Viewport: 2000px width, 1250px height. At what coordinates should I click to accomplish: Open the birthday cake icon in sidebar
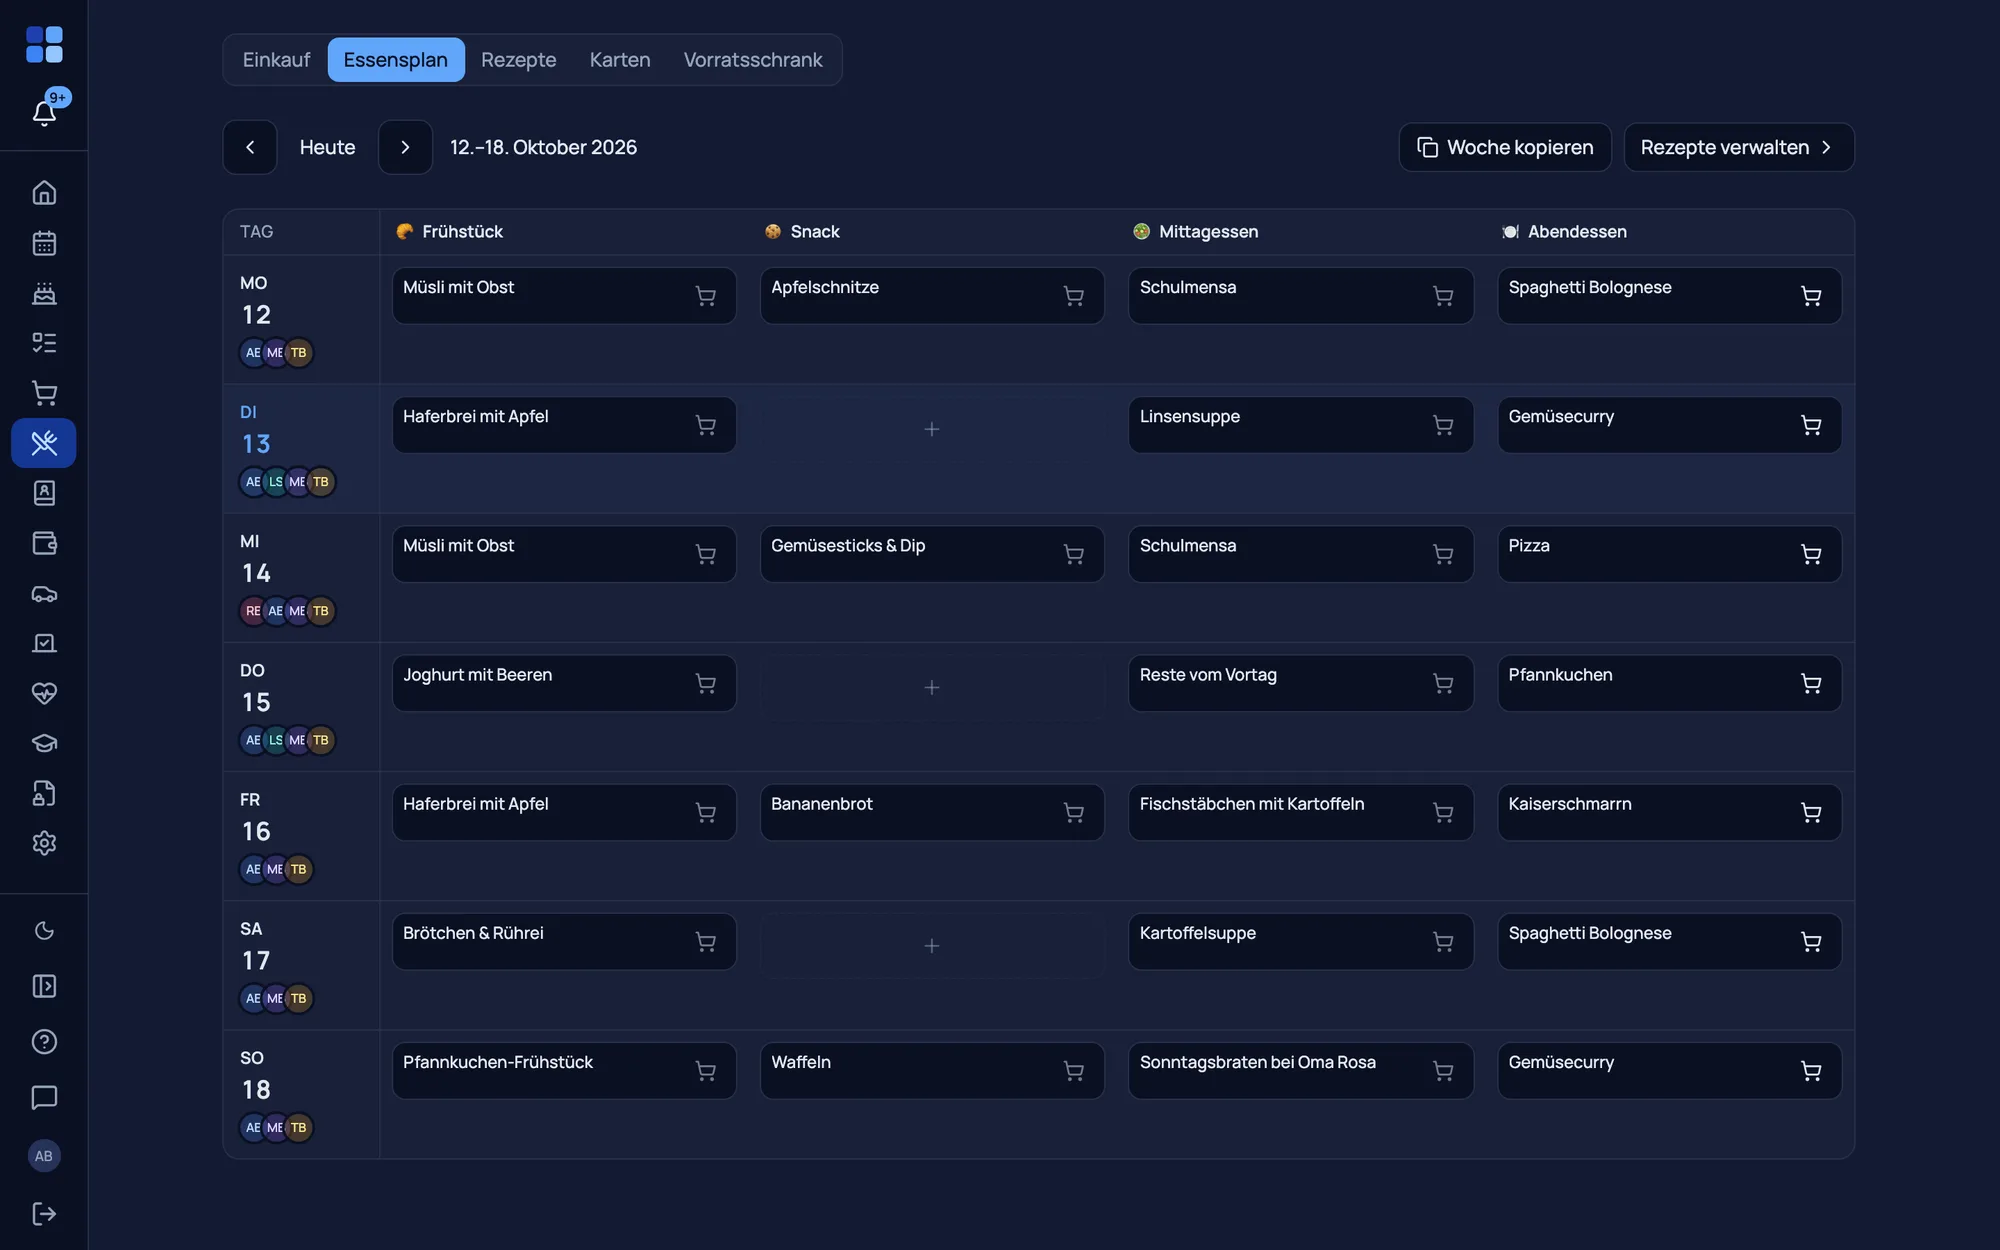point(44,293)
